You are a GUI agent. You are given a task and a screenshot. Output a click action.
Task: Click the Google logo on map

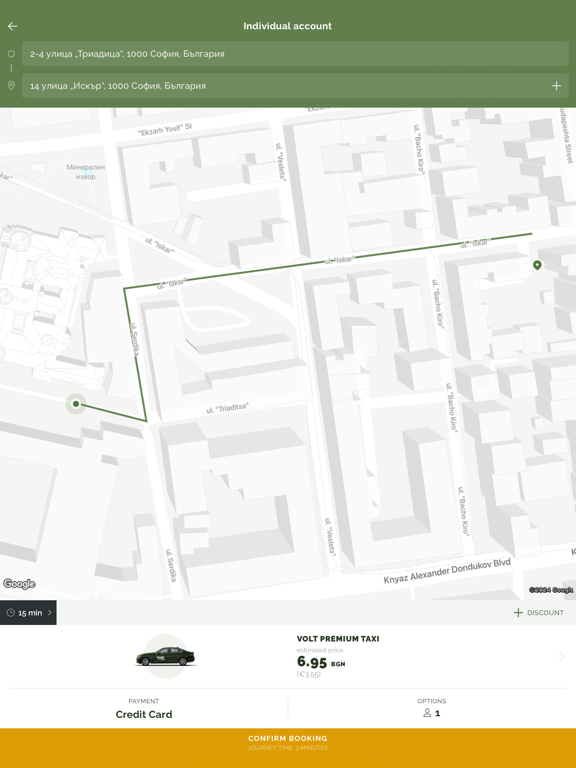click(19, 583)
